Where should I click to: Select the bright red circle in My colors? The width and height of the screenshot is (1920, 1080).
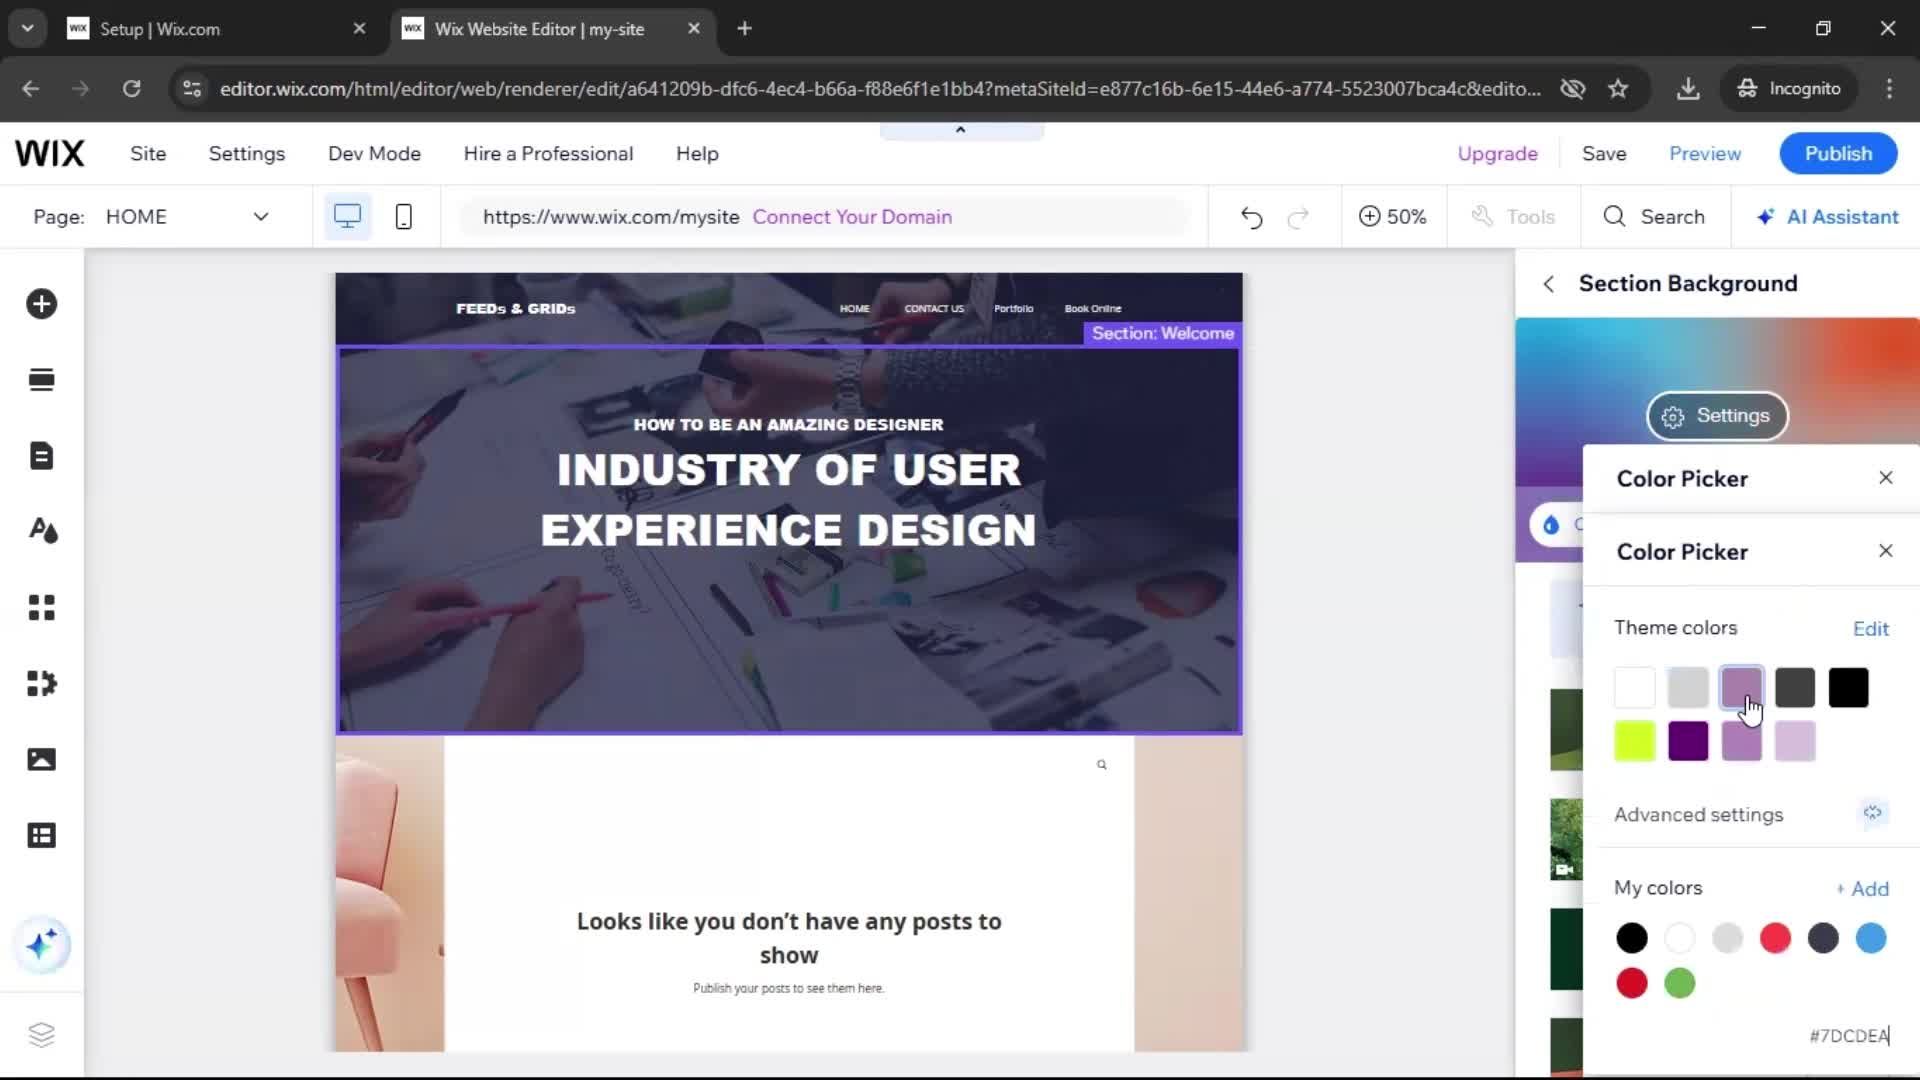coord(1775,938)
